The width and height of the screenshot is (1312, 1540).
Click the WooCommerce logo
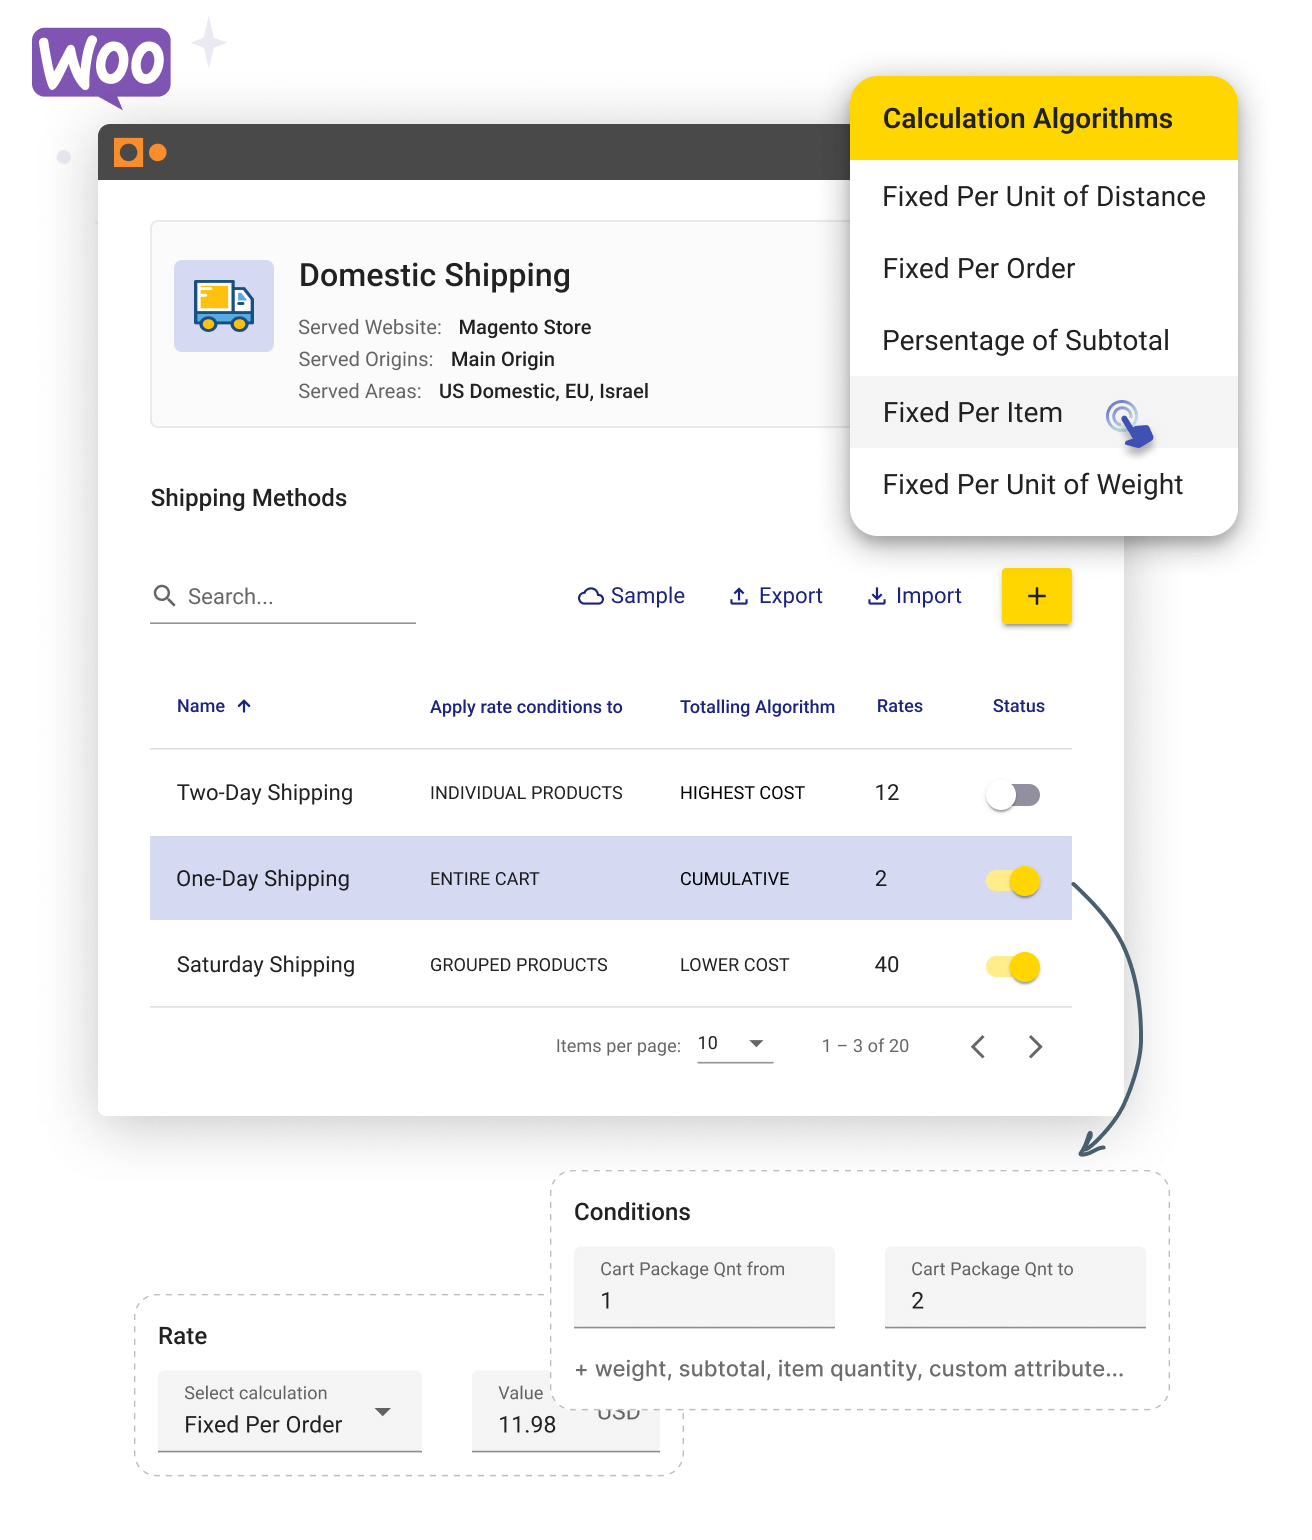click(x=101, y=66)
